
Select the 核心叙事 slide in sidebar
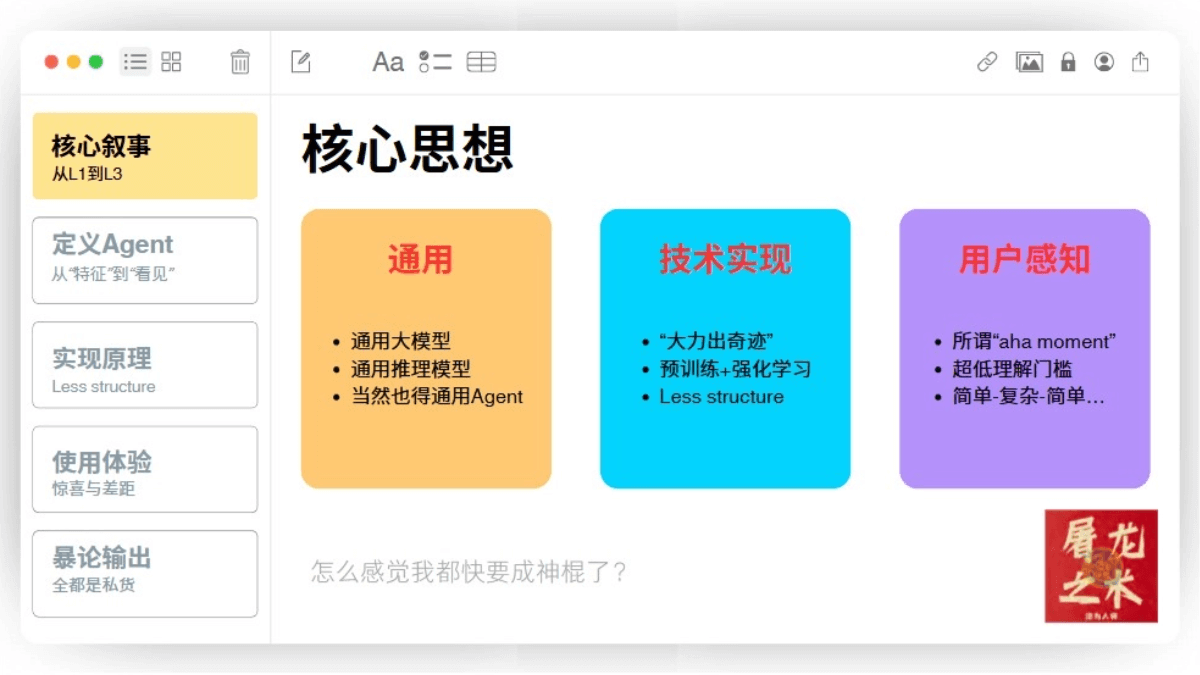click(144, 156)
